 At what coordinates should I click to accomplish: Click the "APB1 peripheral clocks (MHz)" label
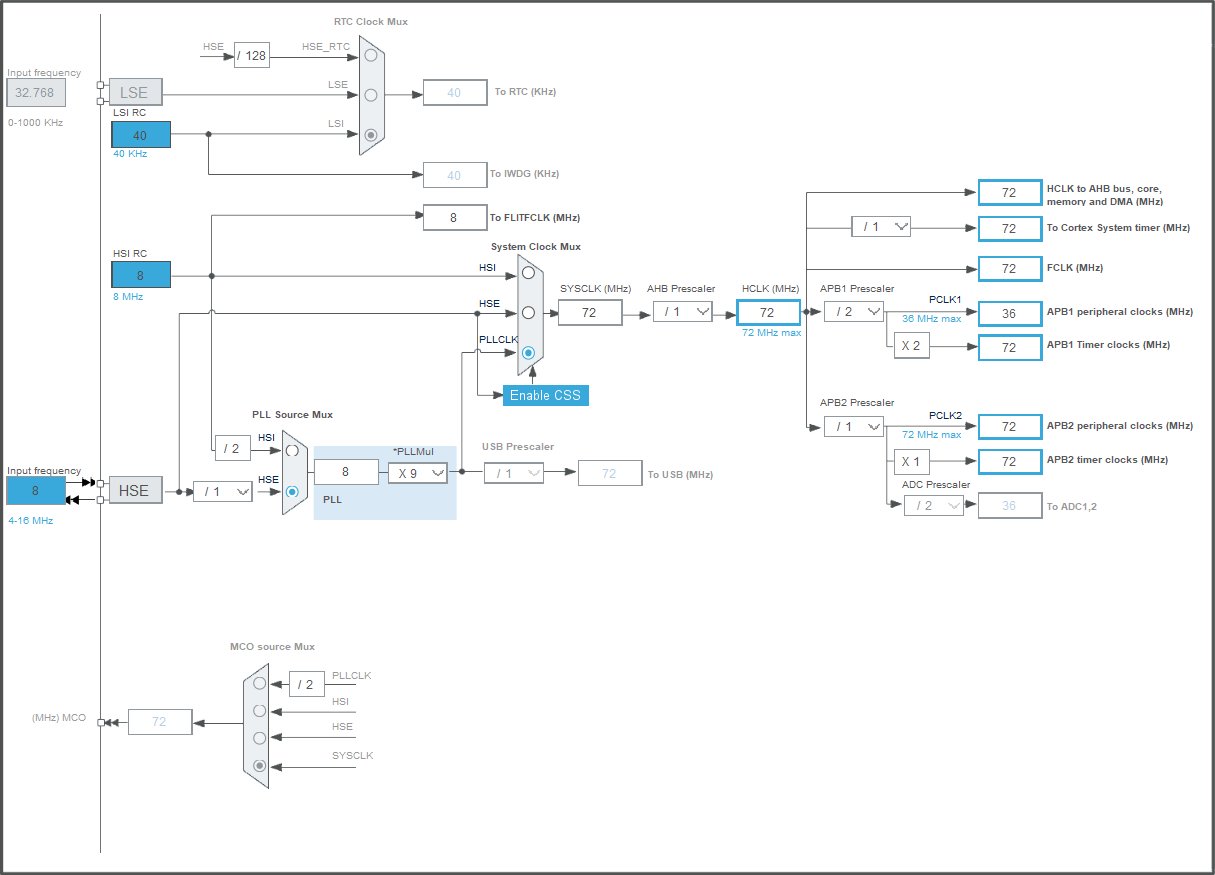click(x=1120, y=311)
